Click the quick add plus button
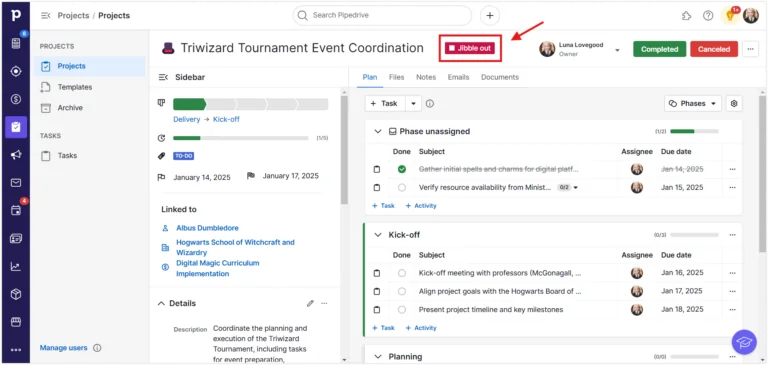Screen dimensions: 768x365 [489, 15]
